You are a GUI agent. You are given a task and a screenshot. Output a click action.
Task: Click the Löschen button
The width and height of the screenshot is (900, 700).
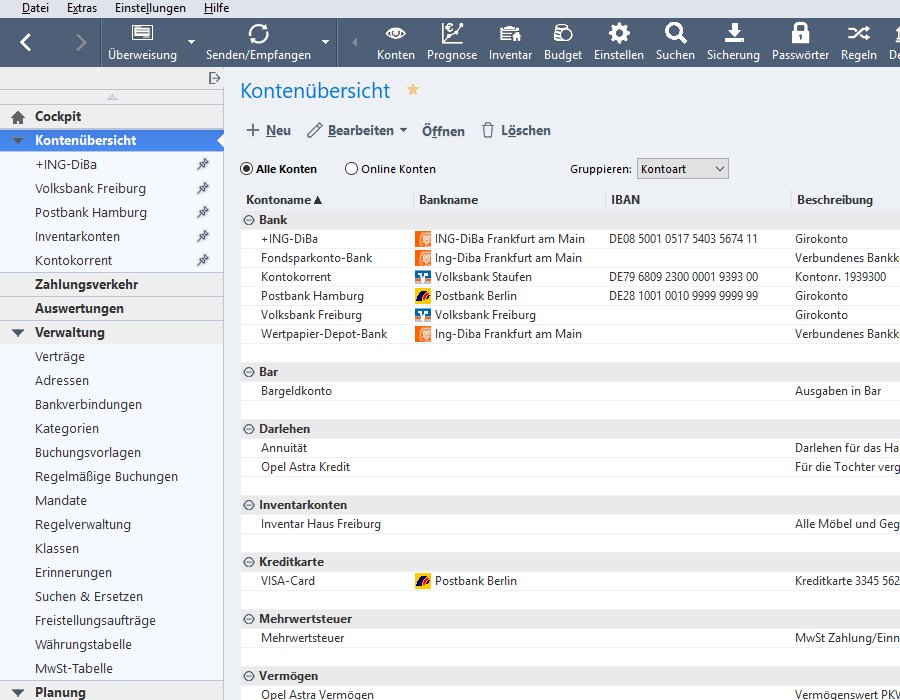coord(516,131)
